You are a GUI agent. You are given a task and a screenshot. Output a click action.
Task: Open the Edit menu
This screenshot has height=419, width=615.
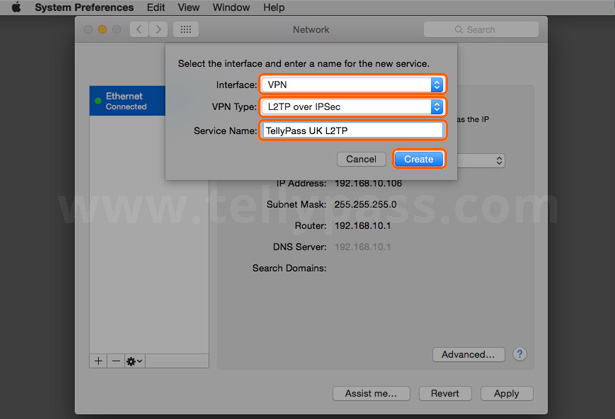tap(156, 7)
